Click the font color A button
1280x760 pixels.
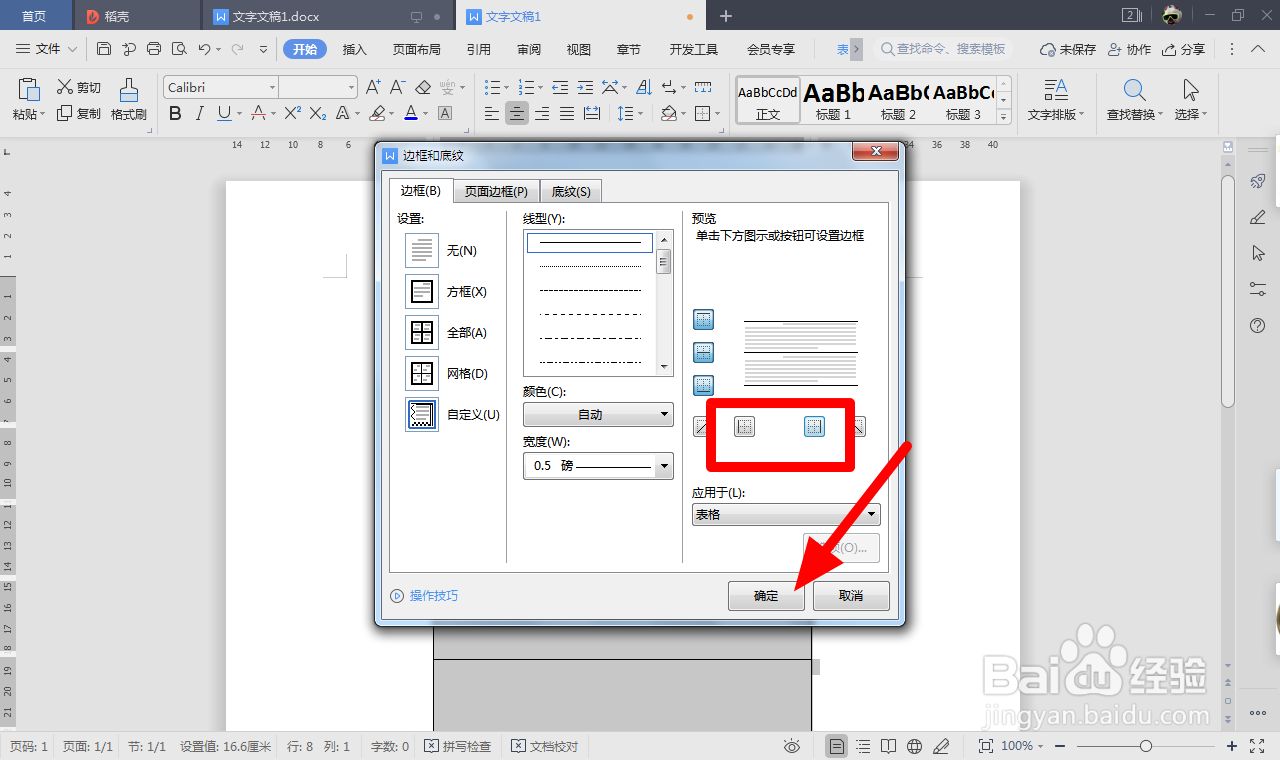pos(411,114)
